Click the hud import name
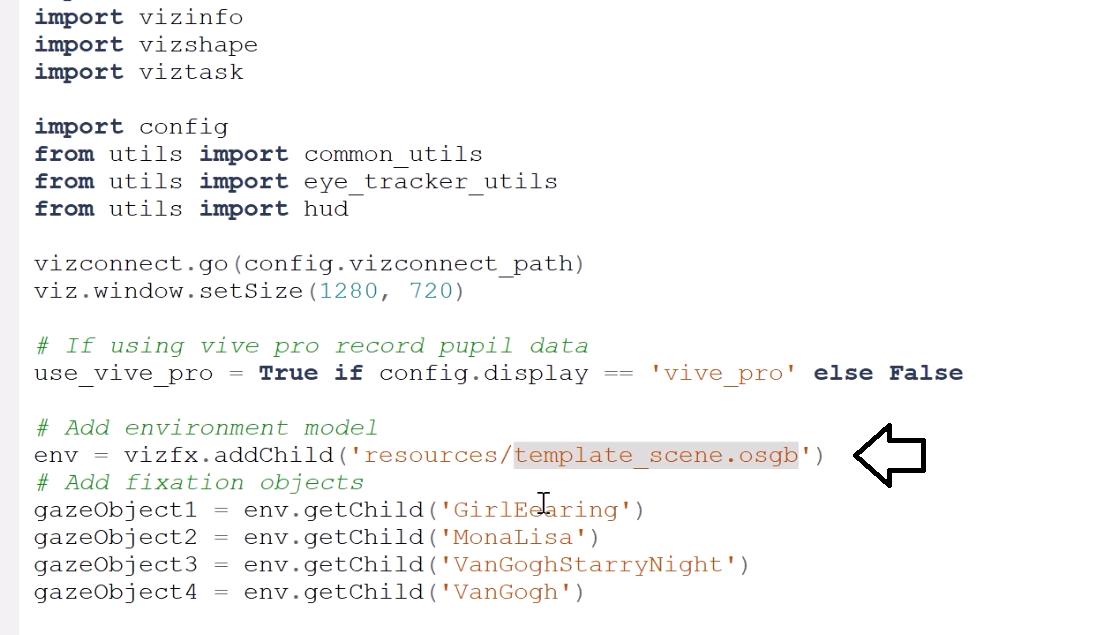Screen dimensions: 1119x635 326,209
